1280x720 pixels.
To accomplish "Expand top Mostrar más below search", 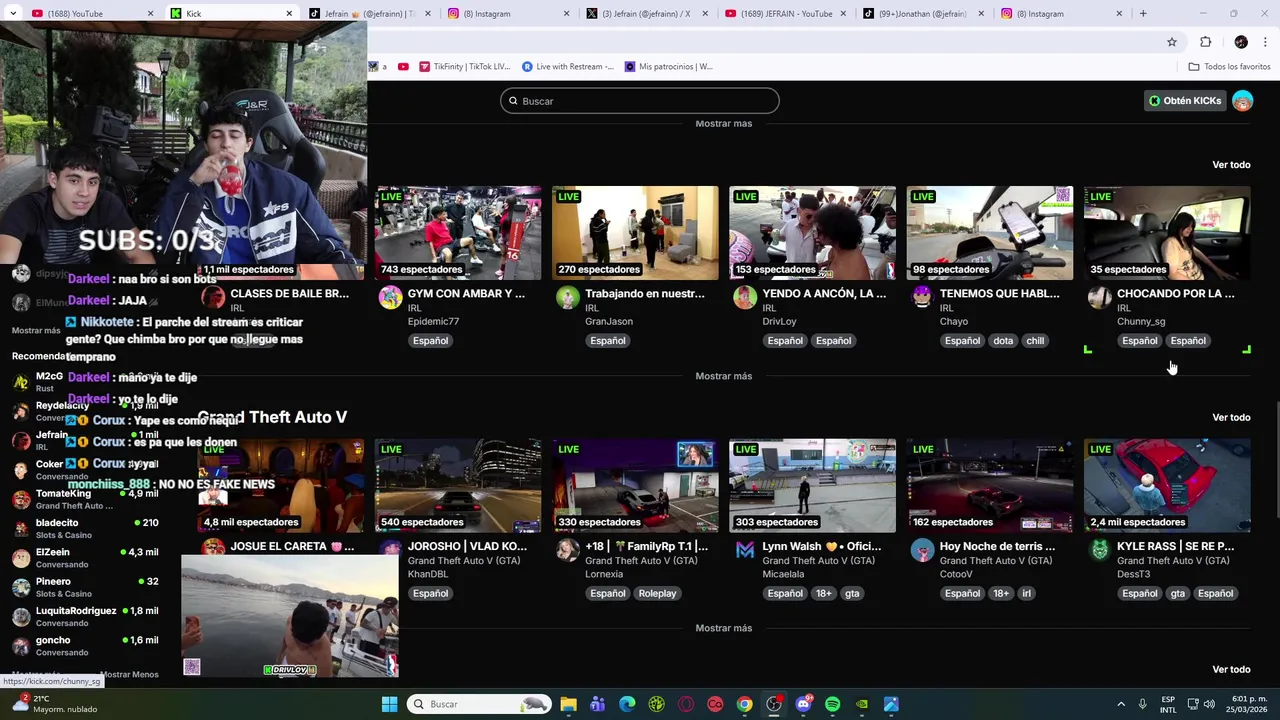I will 723,124.
